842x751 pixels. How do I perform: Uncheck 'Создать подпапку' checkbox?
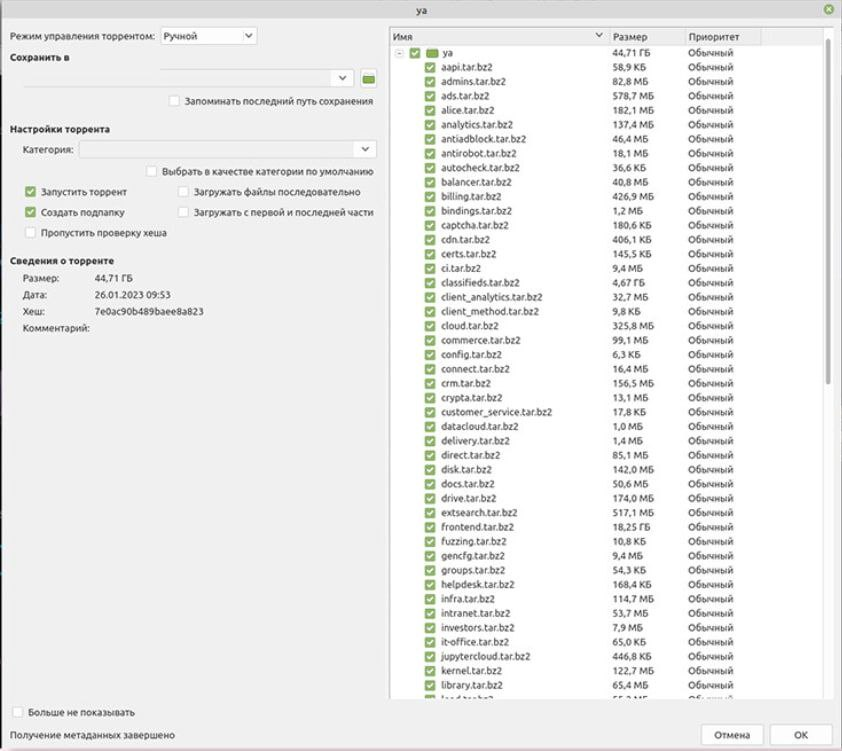[x=31, y=212]
